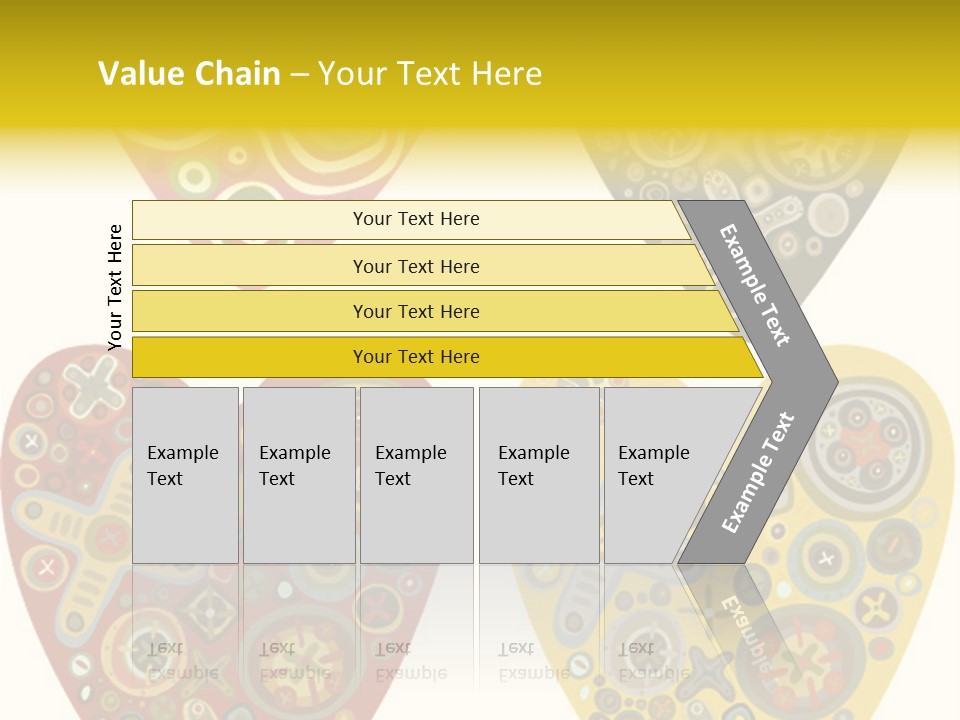The image size is (960, 720).
Task: Select the darkest gold bar at the bottom
Action: (416, 357)
